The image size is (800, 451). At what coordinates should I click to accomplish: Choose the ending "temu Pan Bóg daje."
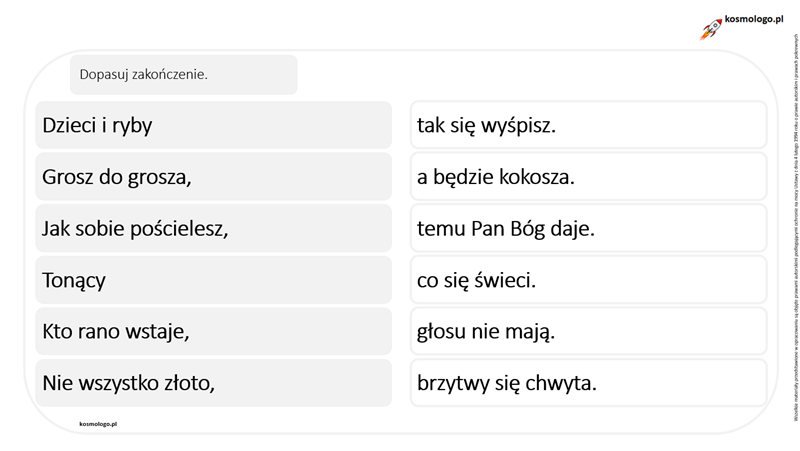tap(588, 228)
